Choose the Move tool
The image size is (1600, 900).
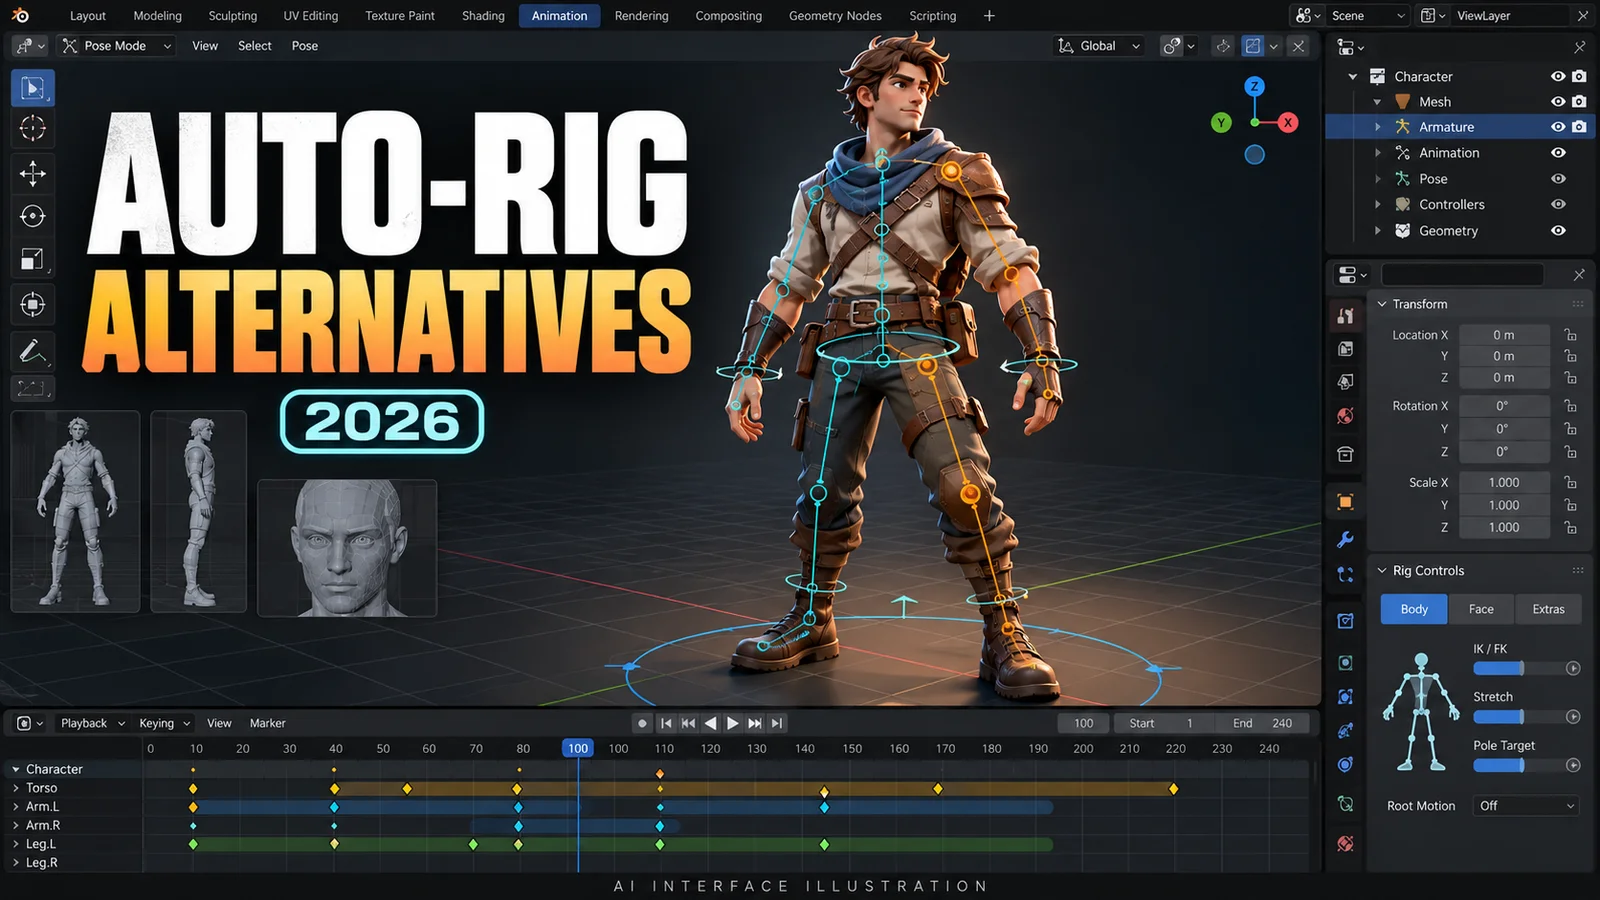click(x=33, y=173)
